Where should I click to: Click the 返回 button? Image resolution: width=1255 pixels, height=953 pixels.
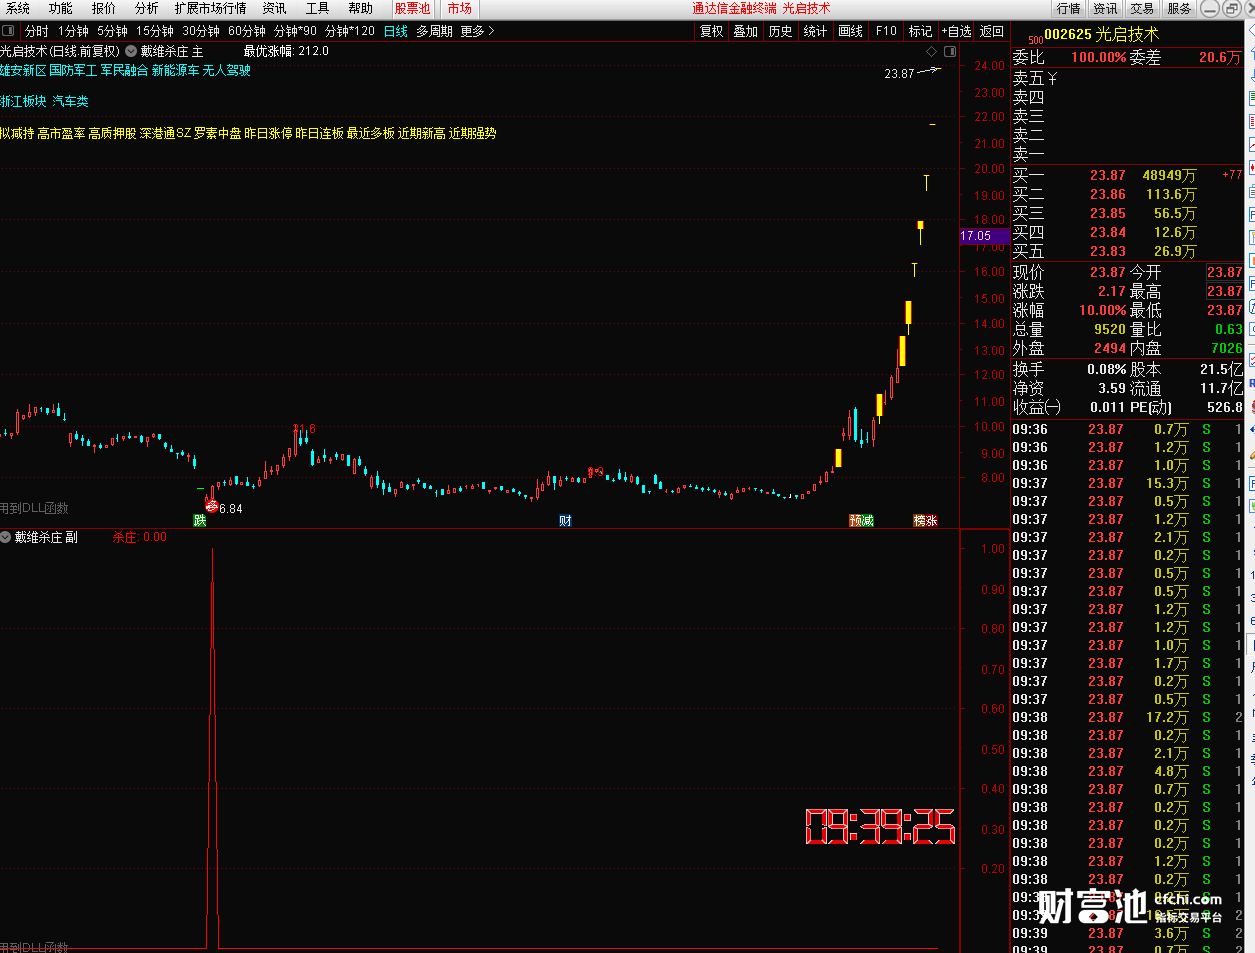click(991, 31)
